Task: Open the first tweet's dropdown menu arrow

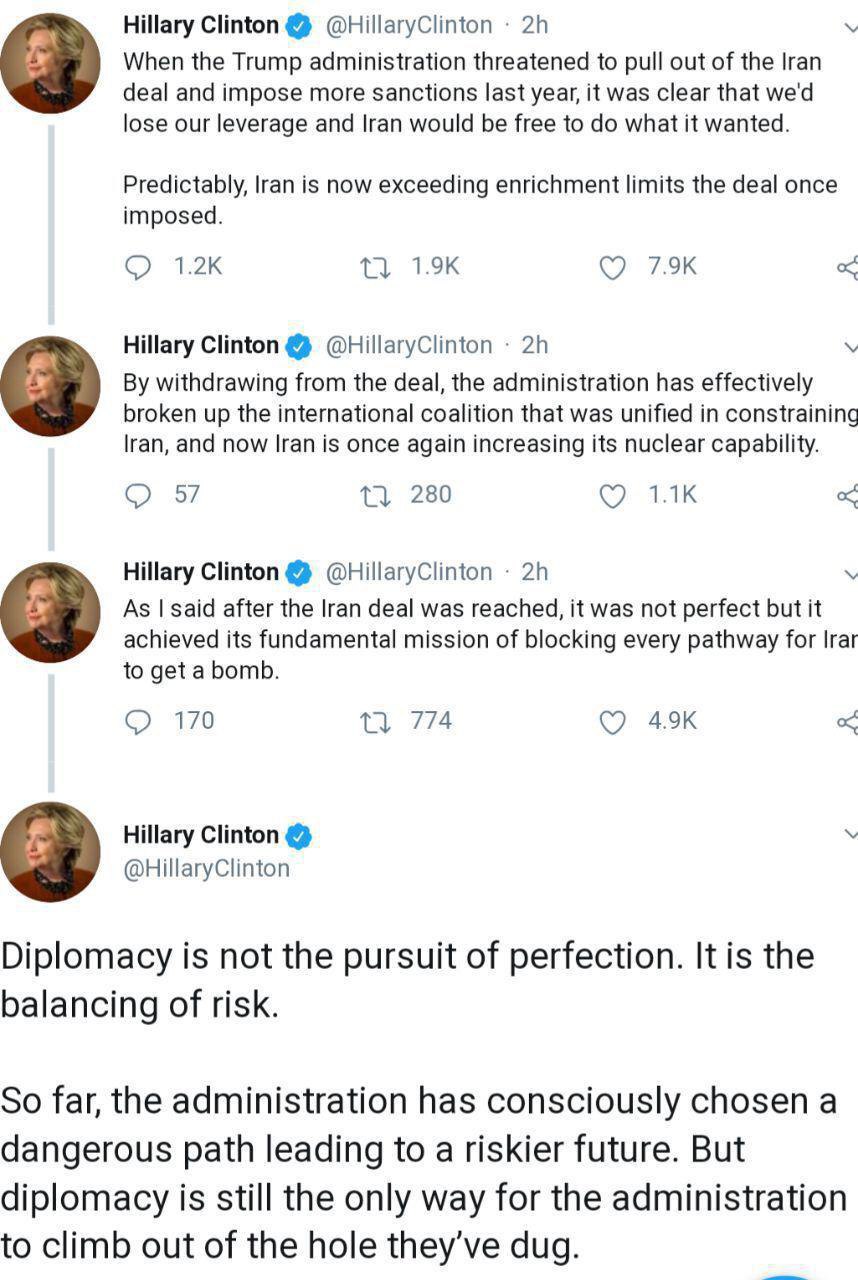Action: coord(851,27)
